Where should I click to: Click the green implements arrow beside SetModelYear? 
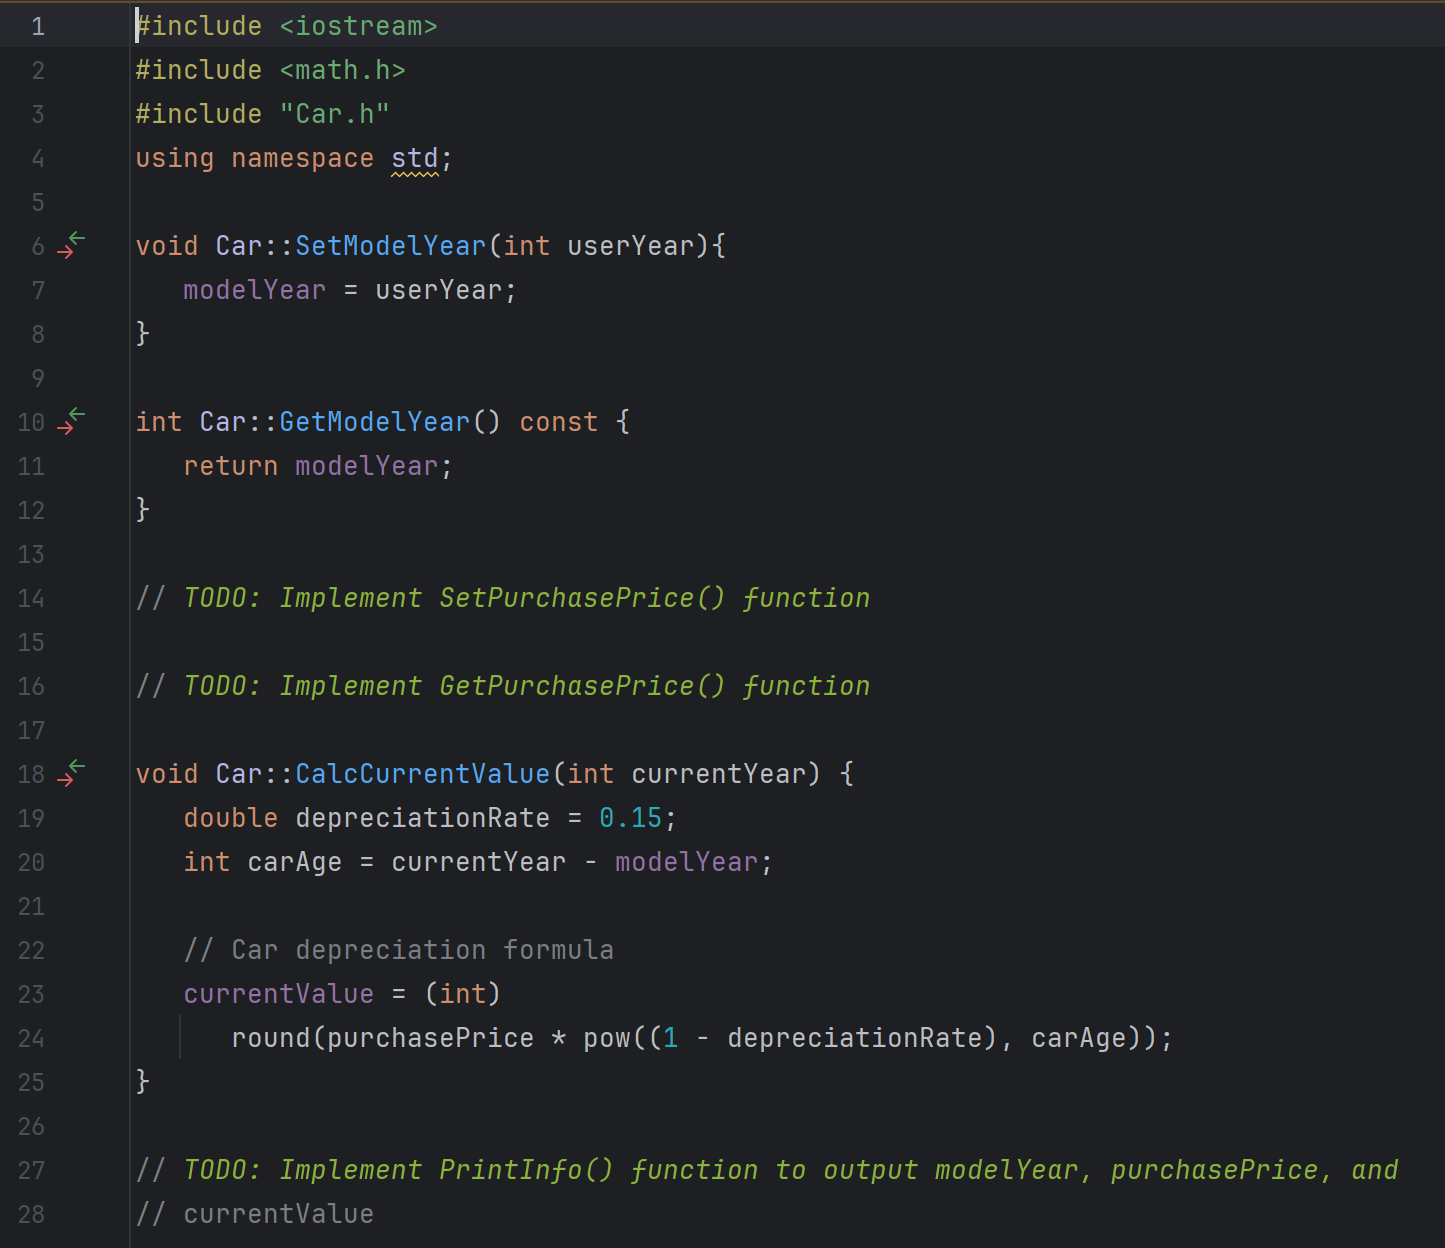pos(77,239)
